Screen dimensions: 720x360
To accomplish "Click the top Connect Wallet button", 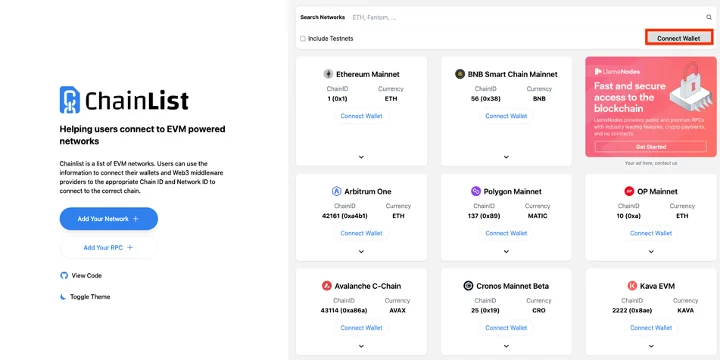I will (x=679, y=38).
